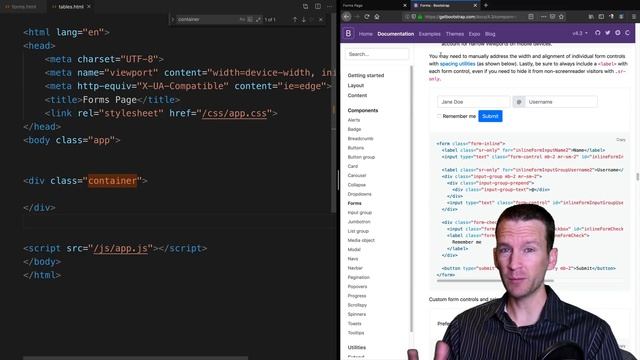
Task: Go to the Firefox home page icon
Action: pyautogui.click(x=377, y=17)
